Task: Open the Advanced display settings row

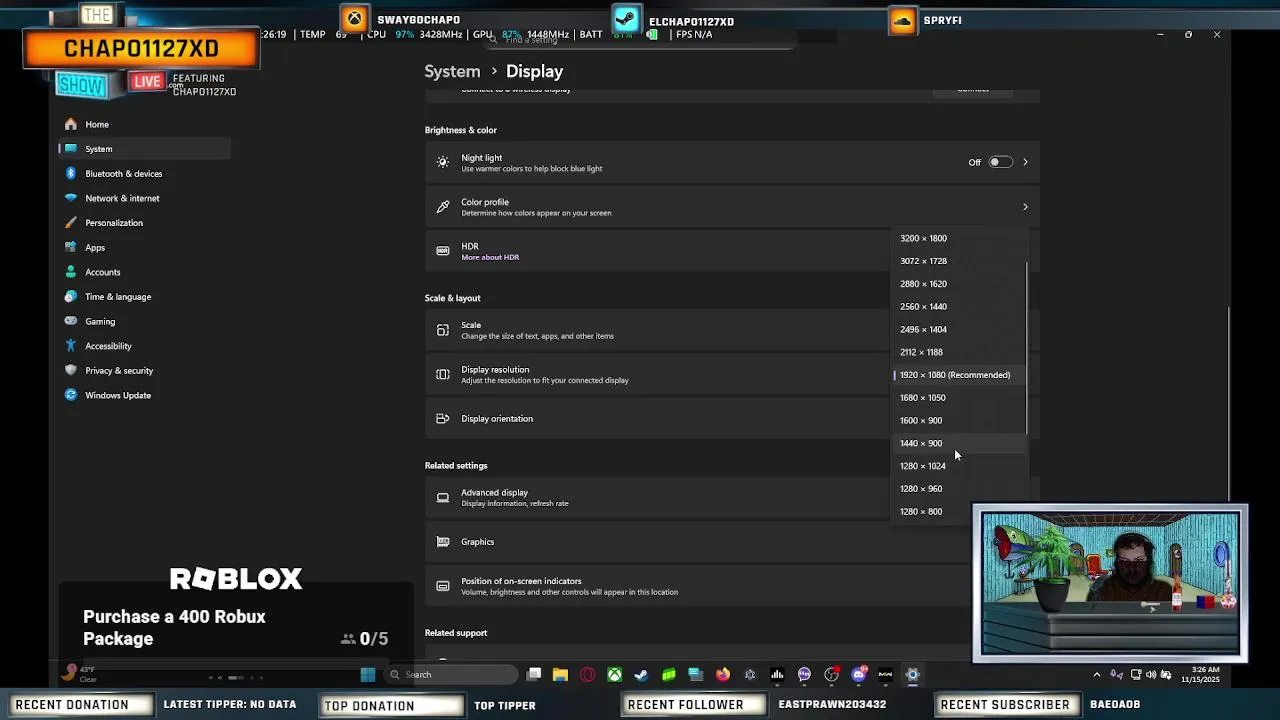Action: tap(732, 497)
